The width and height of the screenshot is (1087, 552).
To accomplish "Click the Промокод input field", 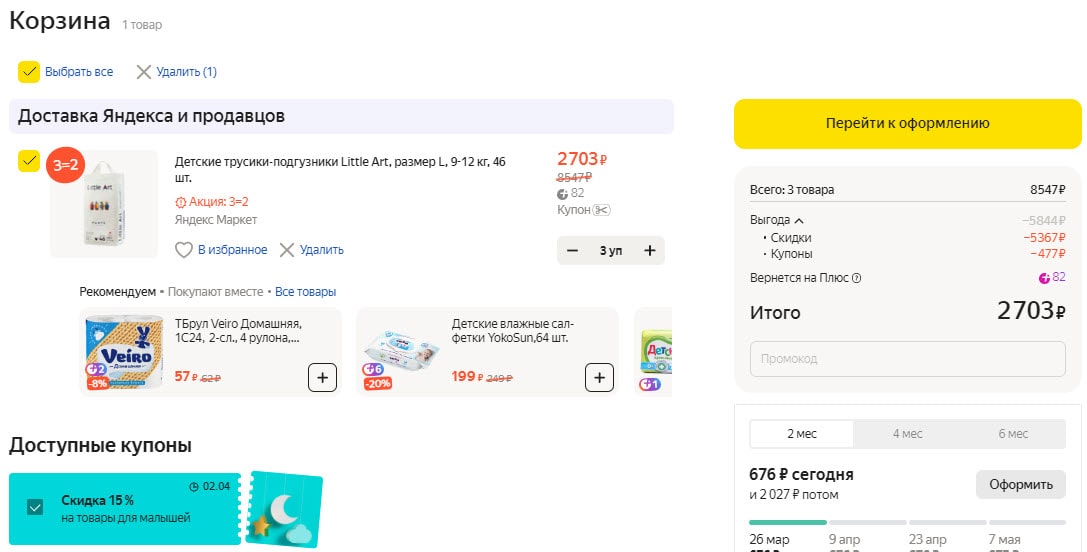I will pos(907,358).
